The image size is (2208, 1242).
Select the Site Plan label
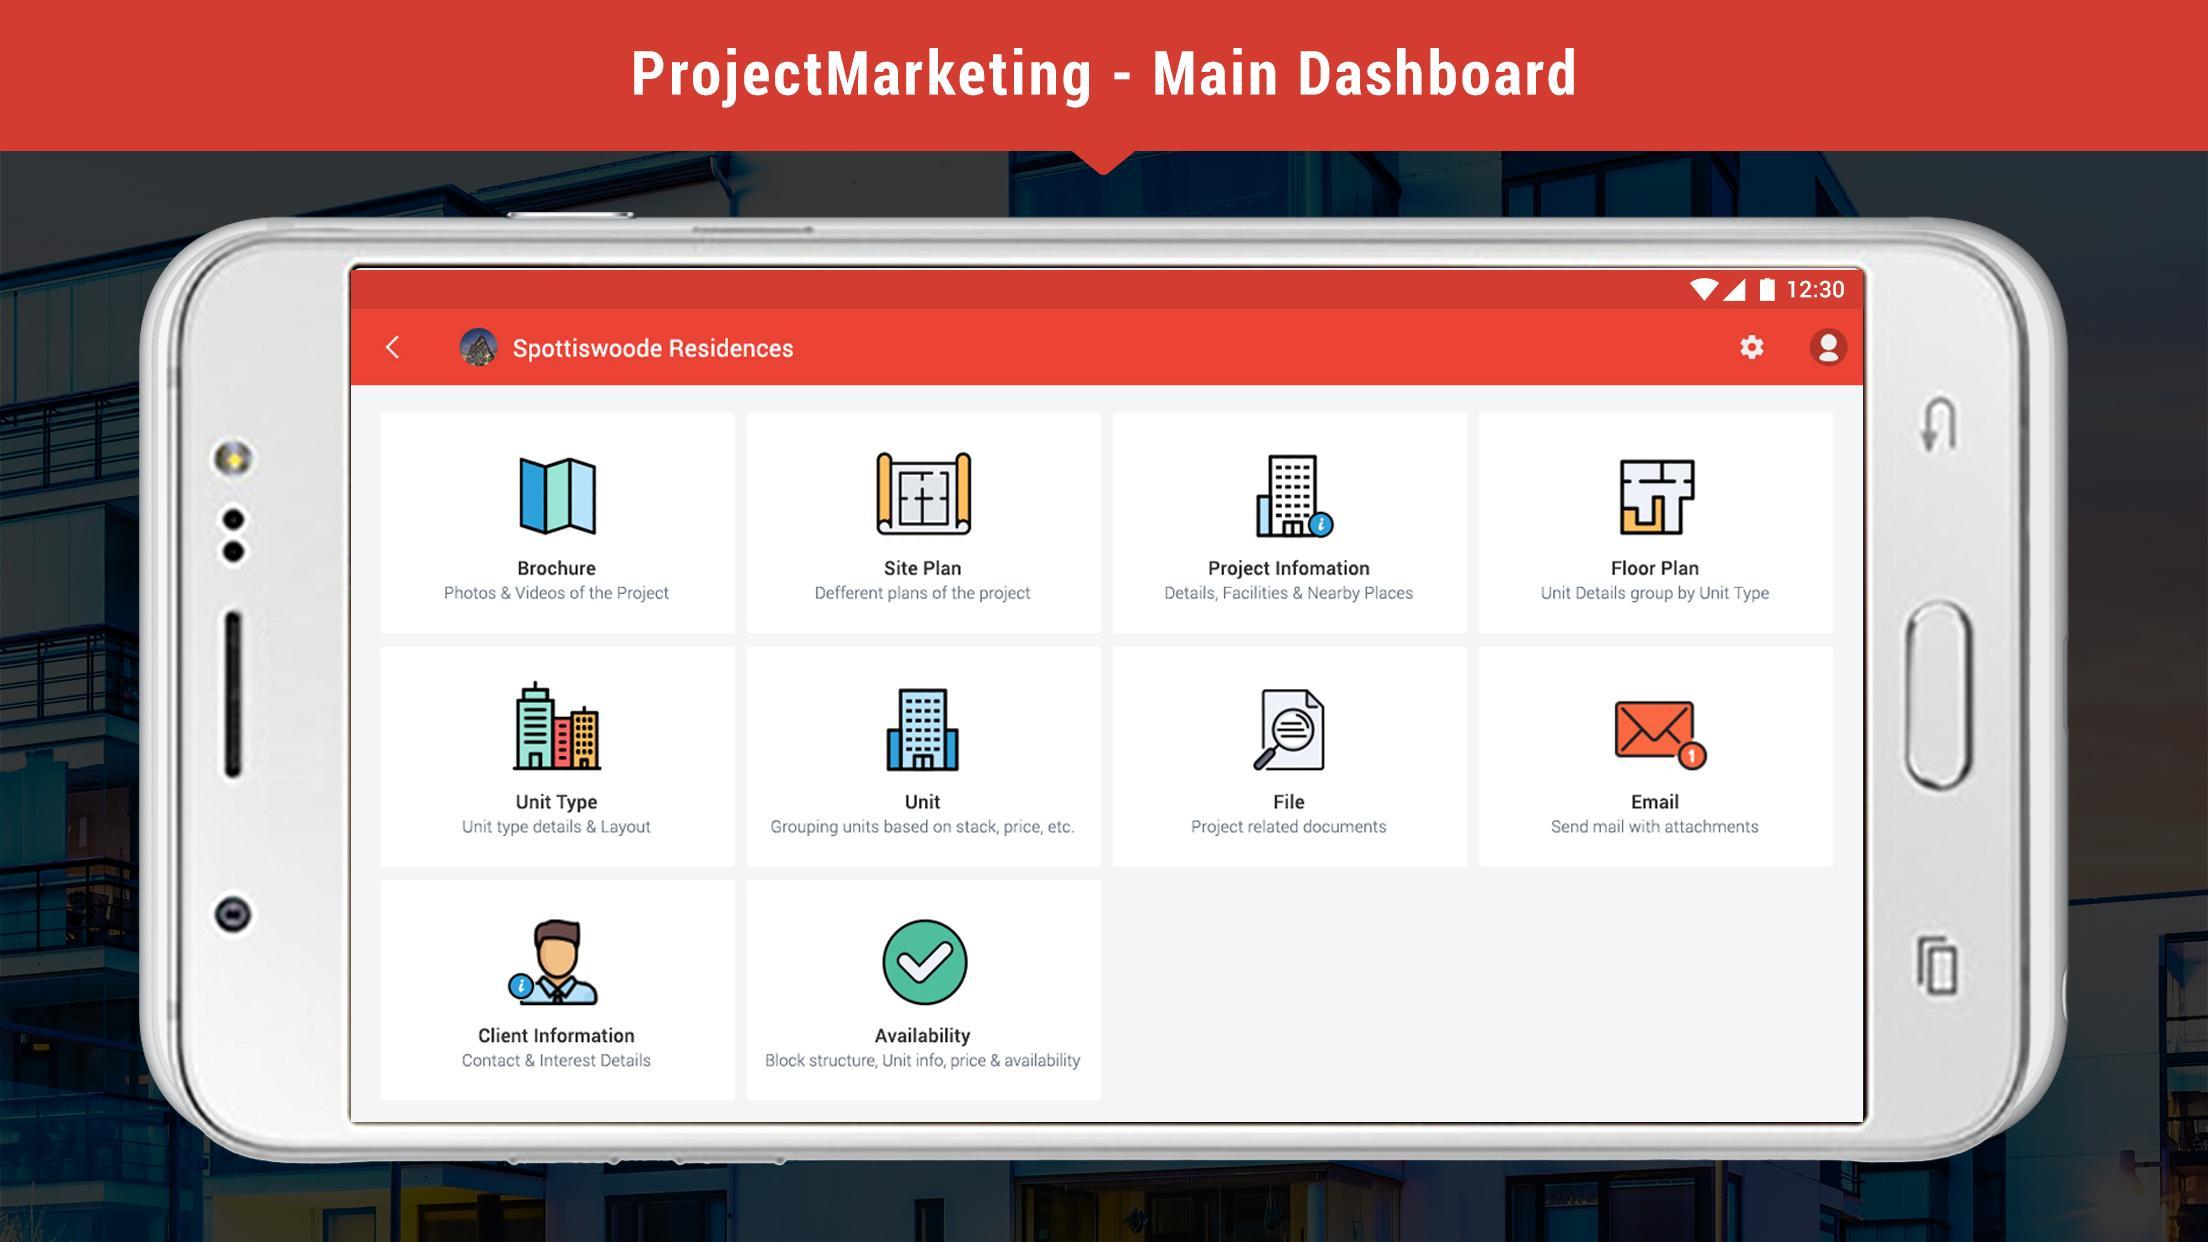(x=922, y=568)
